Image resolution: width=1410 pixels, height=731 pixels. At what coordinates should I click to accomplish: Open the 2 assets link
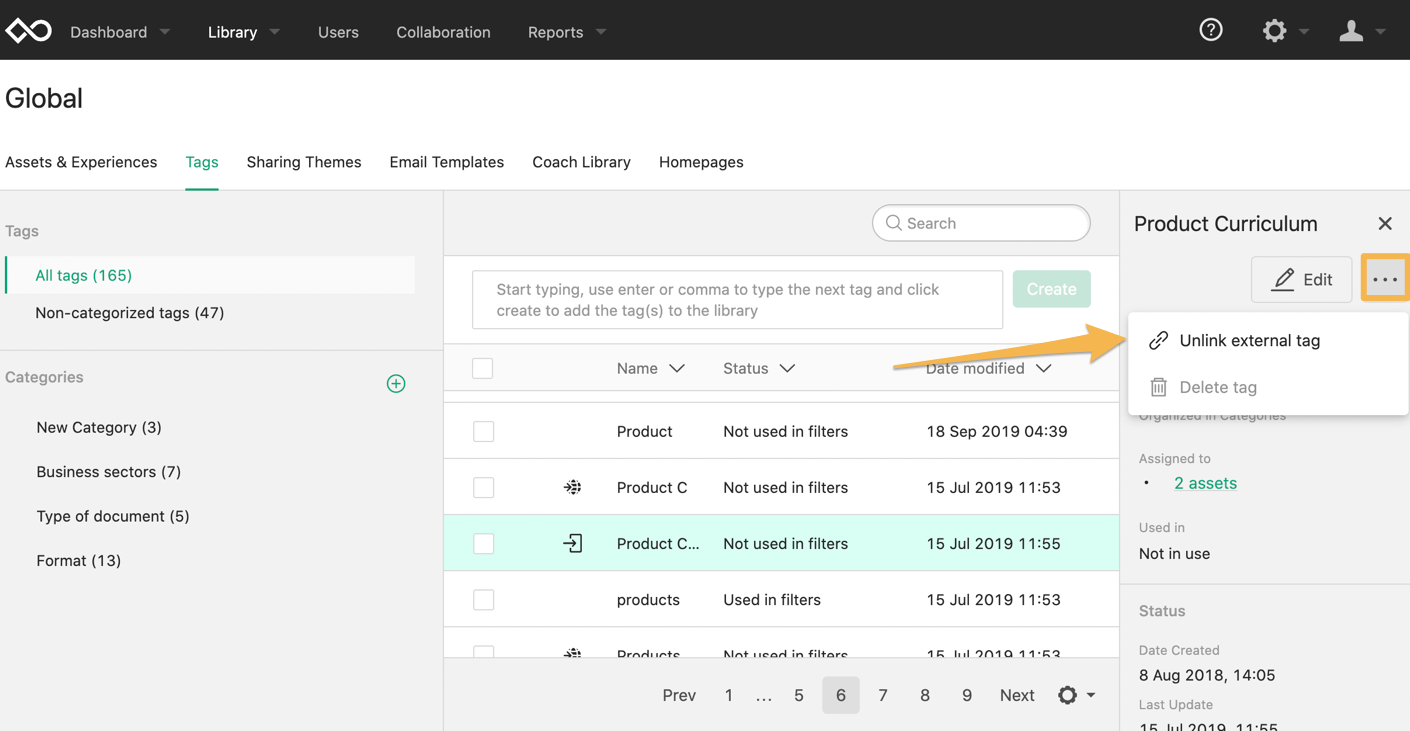tap(1205, 483)
